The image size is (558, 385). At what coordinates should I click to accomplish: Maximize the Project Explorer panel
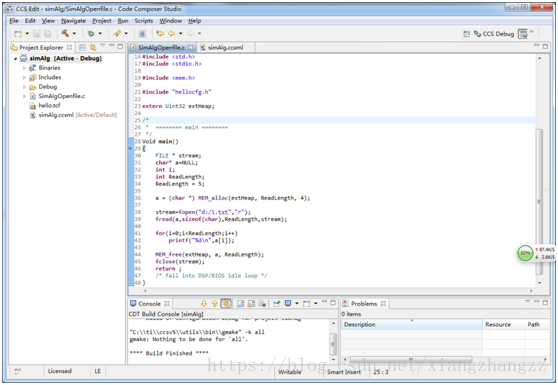(120, 46)
